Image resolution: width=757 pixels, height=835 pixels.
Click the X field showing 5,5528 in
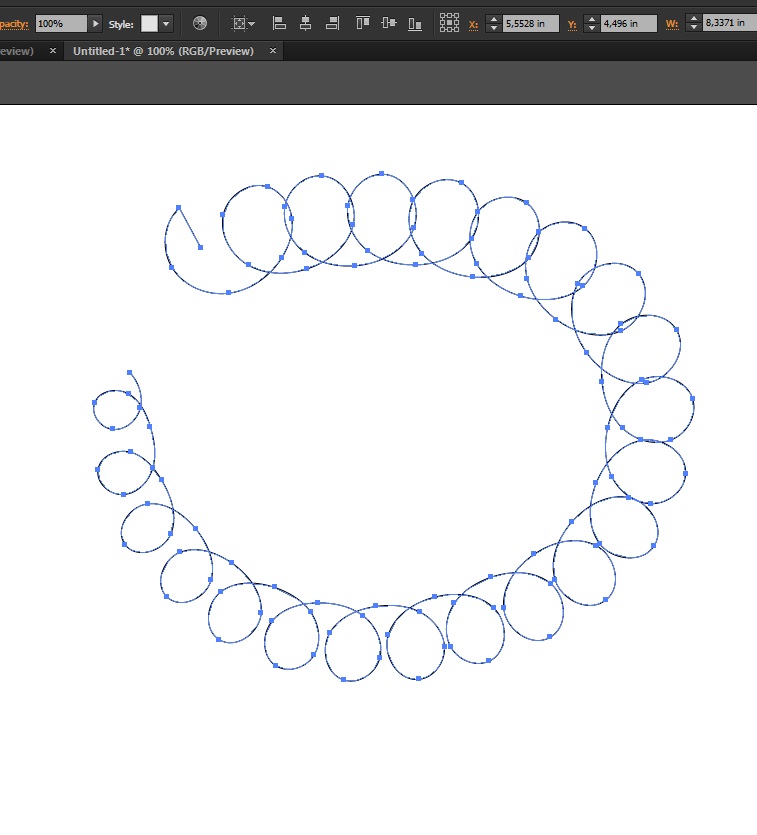pos(530,23)
